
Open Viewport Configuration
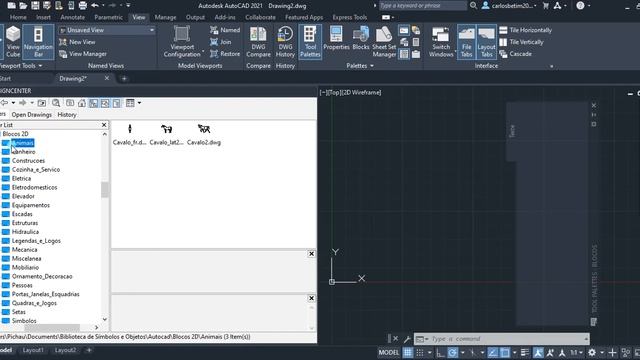182,42
